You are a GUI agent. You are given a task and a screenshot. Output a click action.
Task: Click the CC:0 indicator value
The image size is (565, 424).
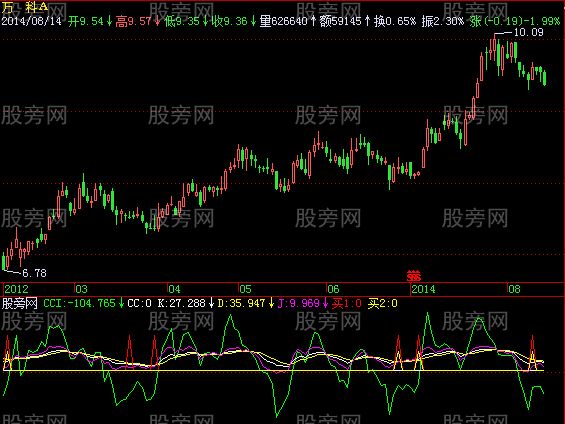pyautogui.click(x=139, y=303)
